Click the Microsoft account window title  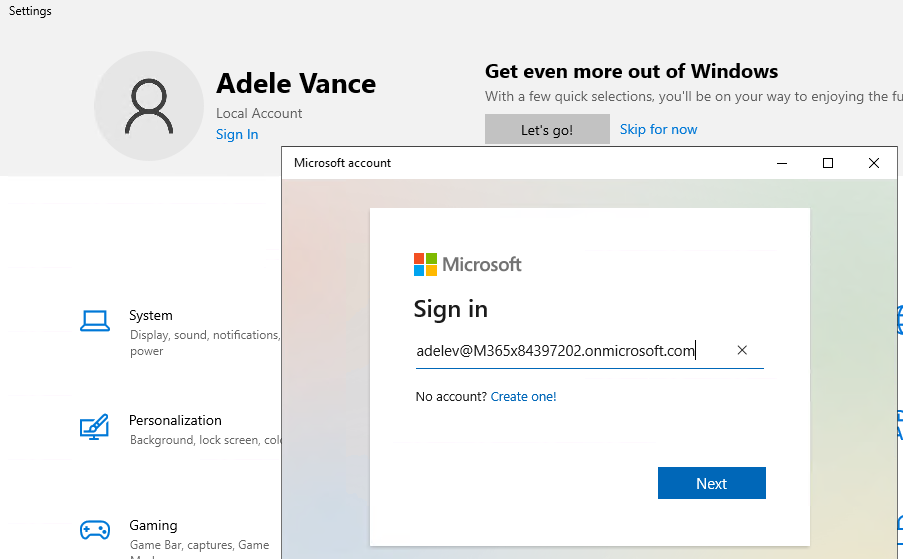coord(342,163)
